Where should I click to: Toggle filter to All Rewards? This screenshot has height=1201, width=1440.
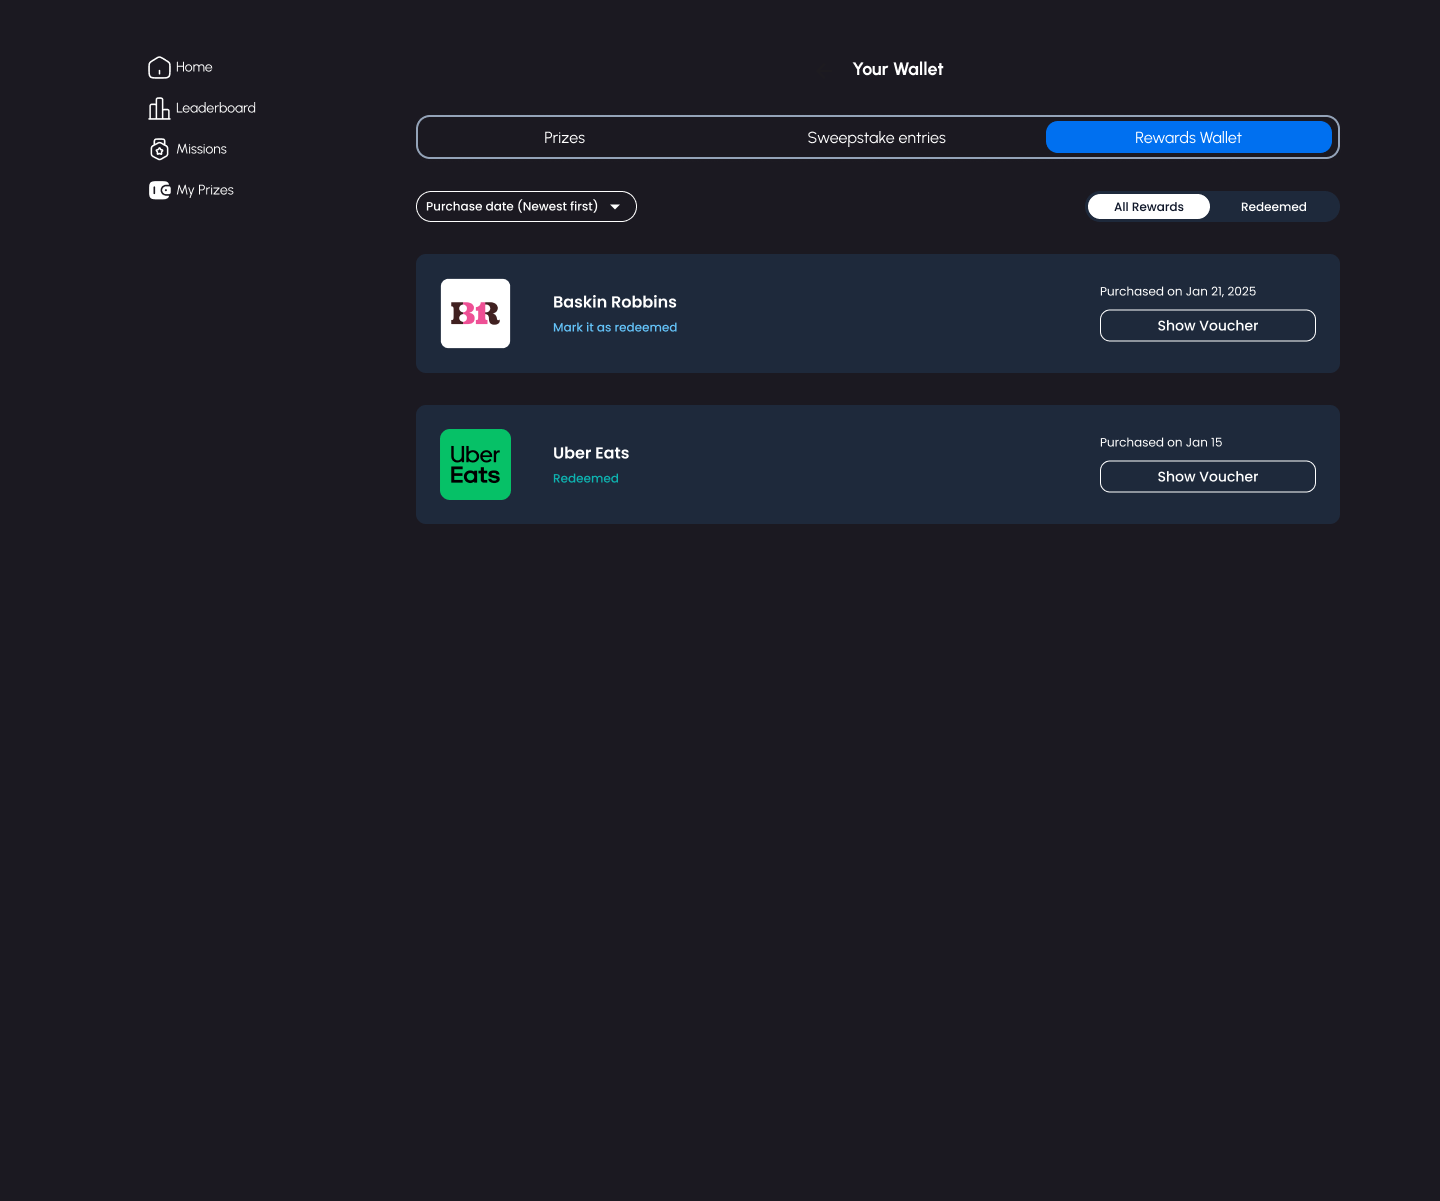click(1149, 206)
